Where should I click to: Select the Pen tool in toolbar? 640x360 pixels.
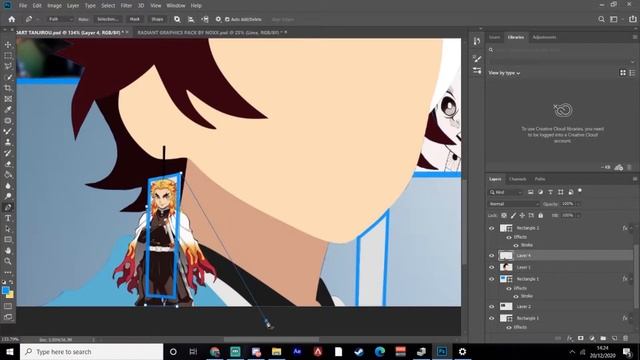pos(8,207)
